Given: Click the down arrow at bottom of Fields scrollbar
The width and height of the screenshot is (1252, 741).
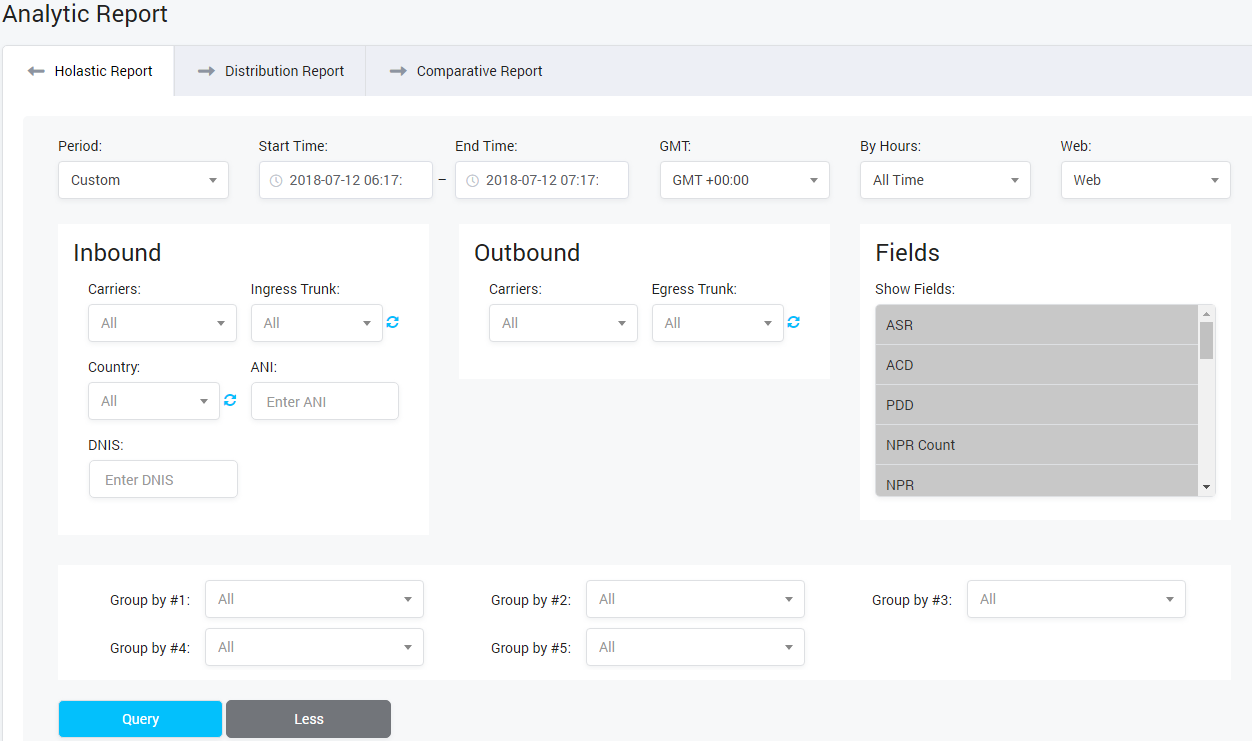Looking at the screenshot, I should (1206, 487).
